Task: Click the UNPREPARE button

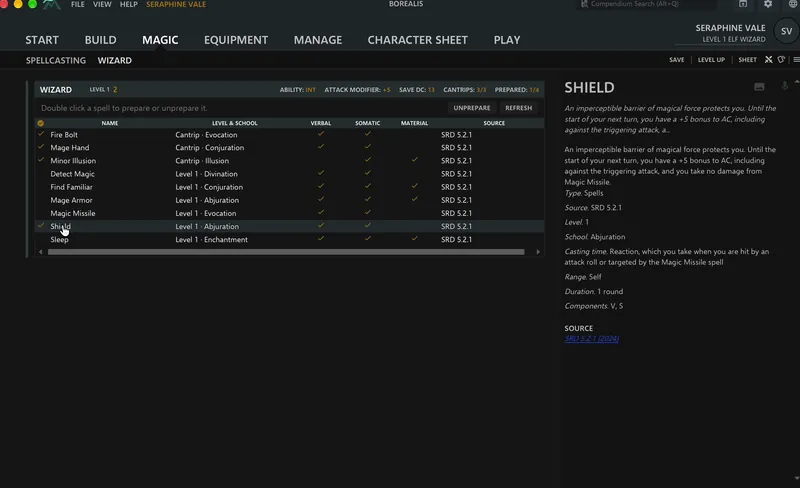Action: (x=471, y=108)
